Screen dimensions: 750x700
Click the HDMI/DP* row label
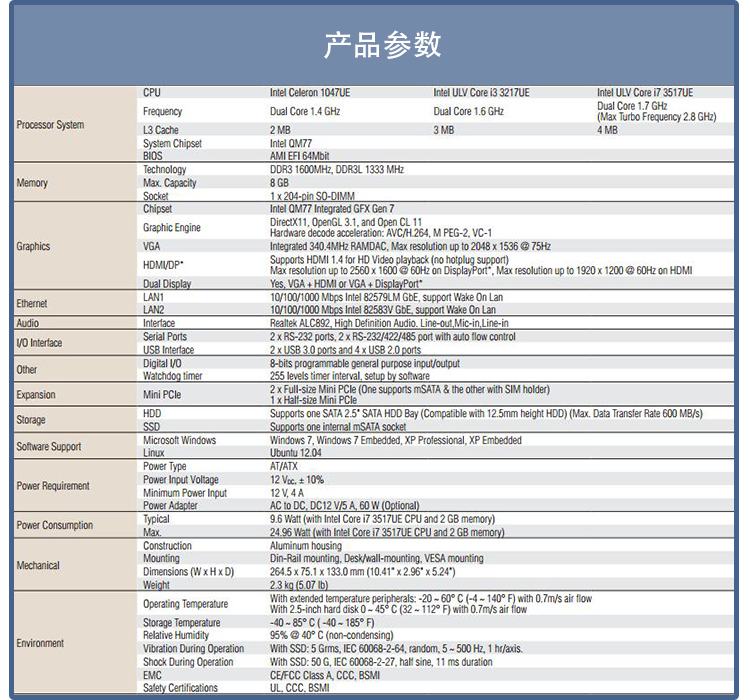point(163,264)
